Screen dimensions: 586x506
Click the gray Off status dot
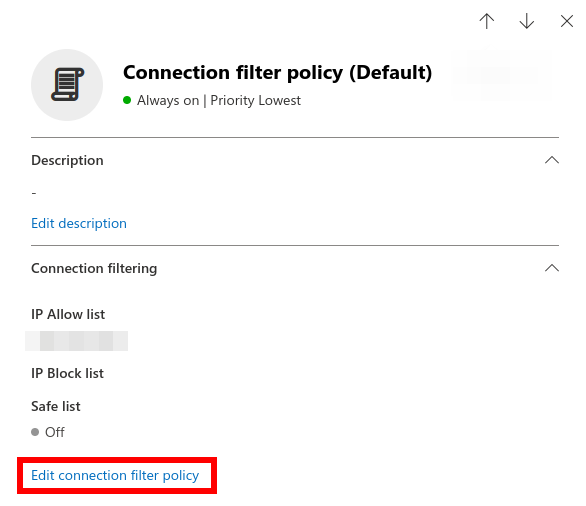pyautogui.click(x=35, y=432)
